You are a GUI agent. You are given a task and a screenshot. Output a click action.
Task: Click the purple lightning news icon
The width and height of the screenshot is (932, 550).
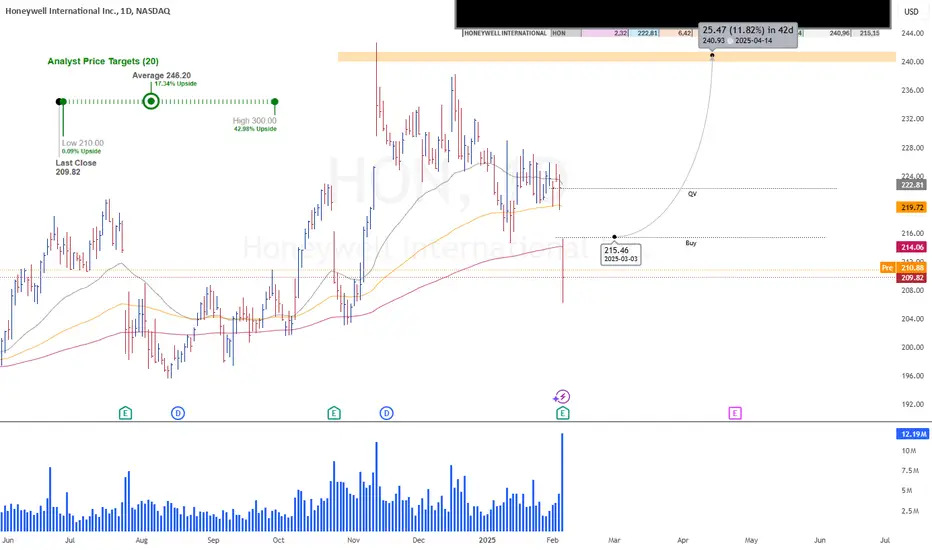pos(562,397)
